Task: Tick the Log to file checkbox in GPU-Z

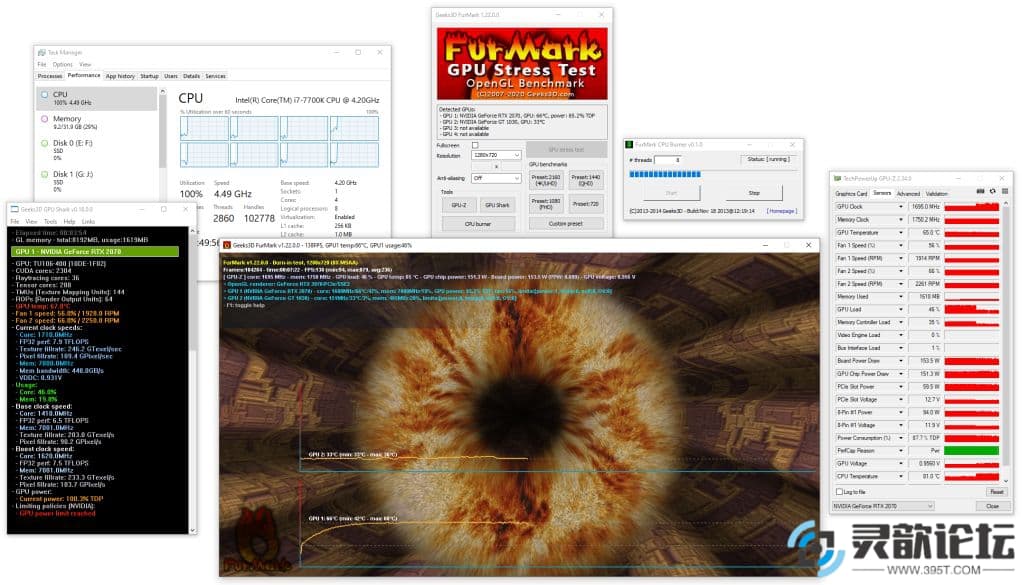Action: (x=840, y=492)
